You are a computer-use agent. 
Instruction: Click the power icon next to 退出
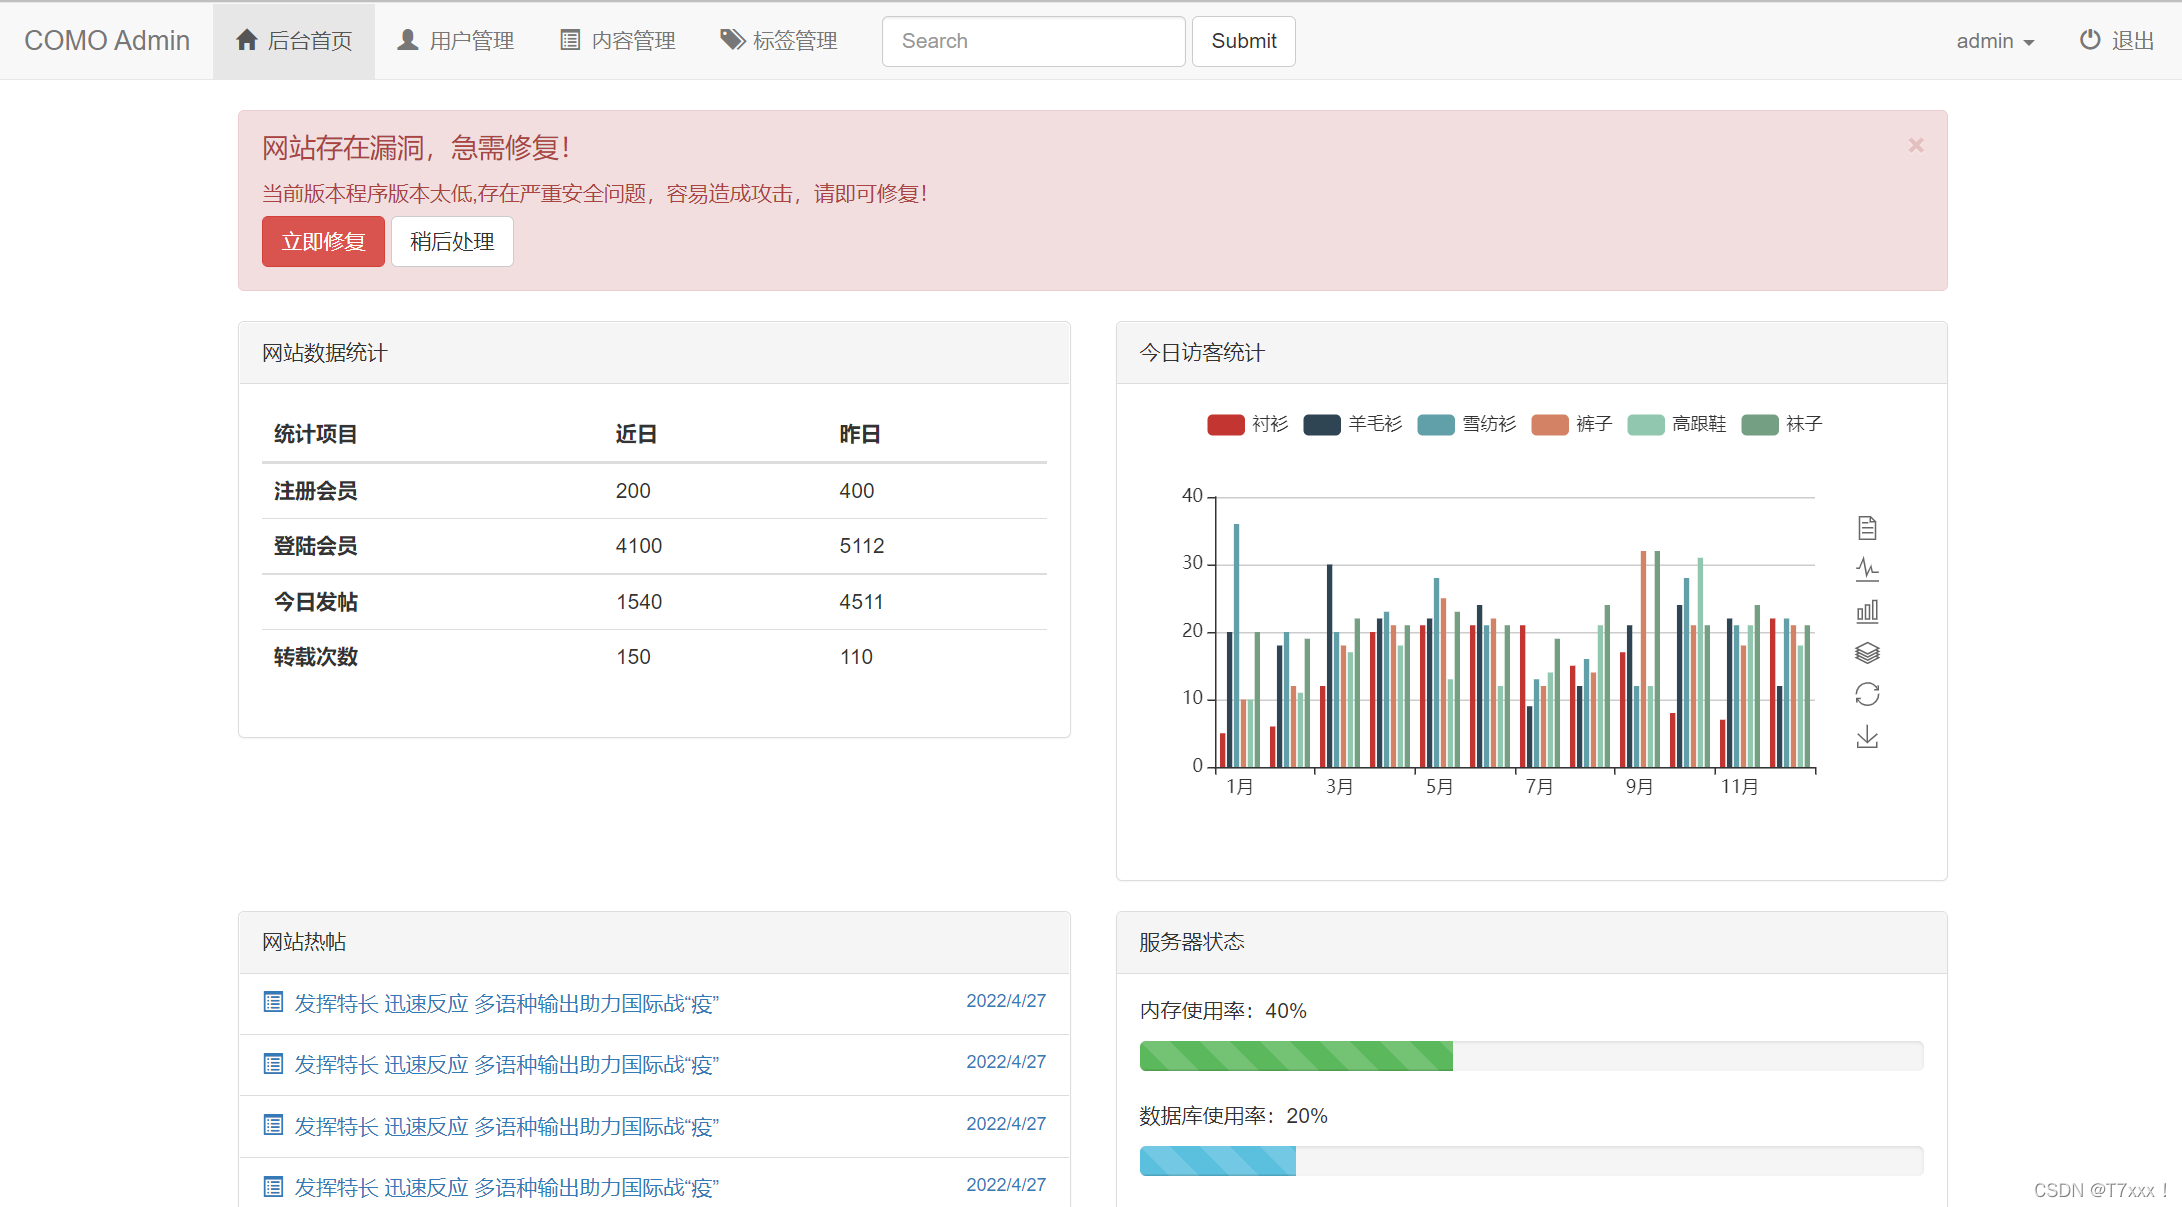point(2090,40)
